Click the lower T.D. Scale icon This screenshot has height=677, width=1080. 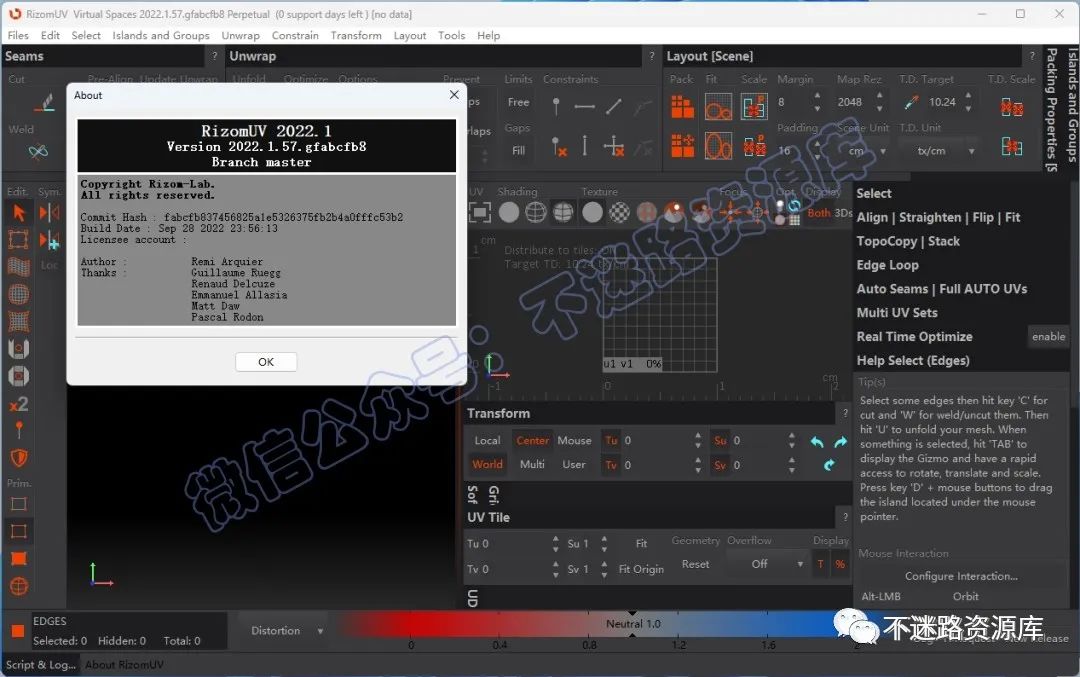click(1011, 145)
